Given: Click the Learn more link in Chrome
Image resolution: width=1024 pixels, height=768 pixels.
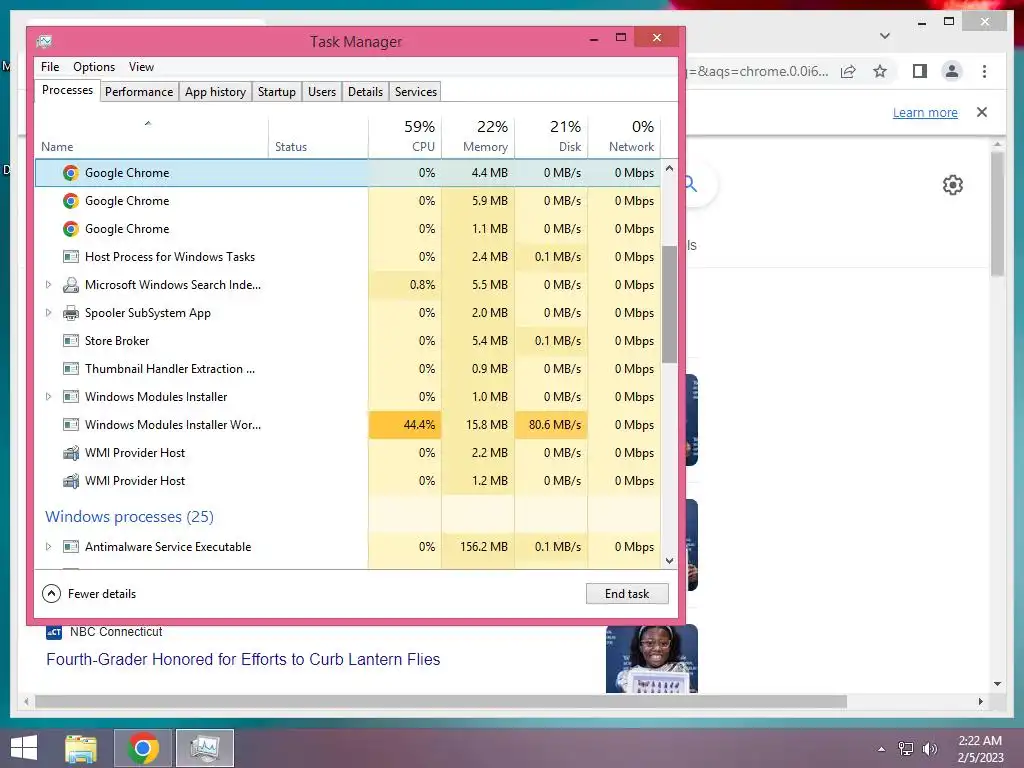Looking at the screenshot, I should [925, 112].
